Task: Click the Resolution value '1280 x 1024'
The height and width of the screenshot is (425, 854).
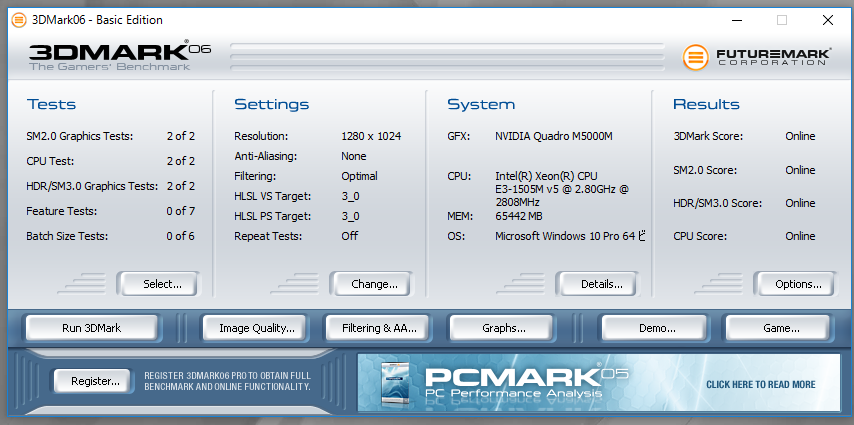Action: coord(371,136)
